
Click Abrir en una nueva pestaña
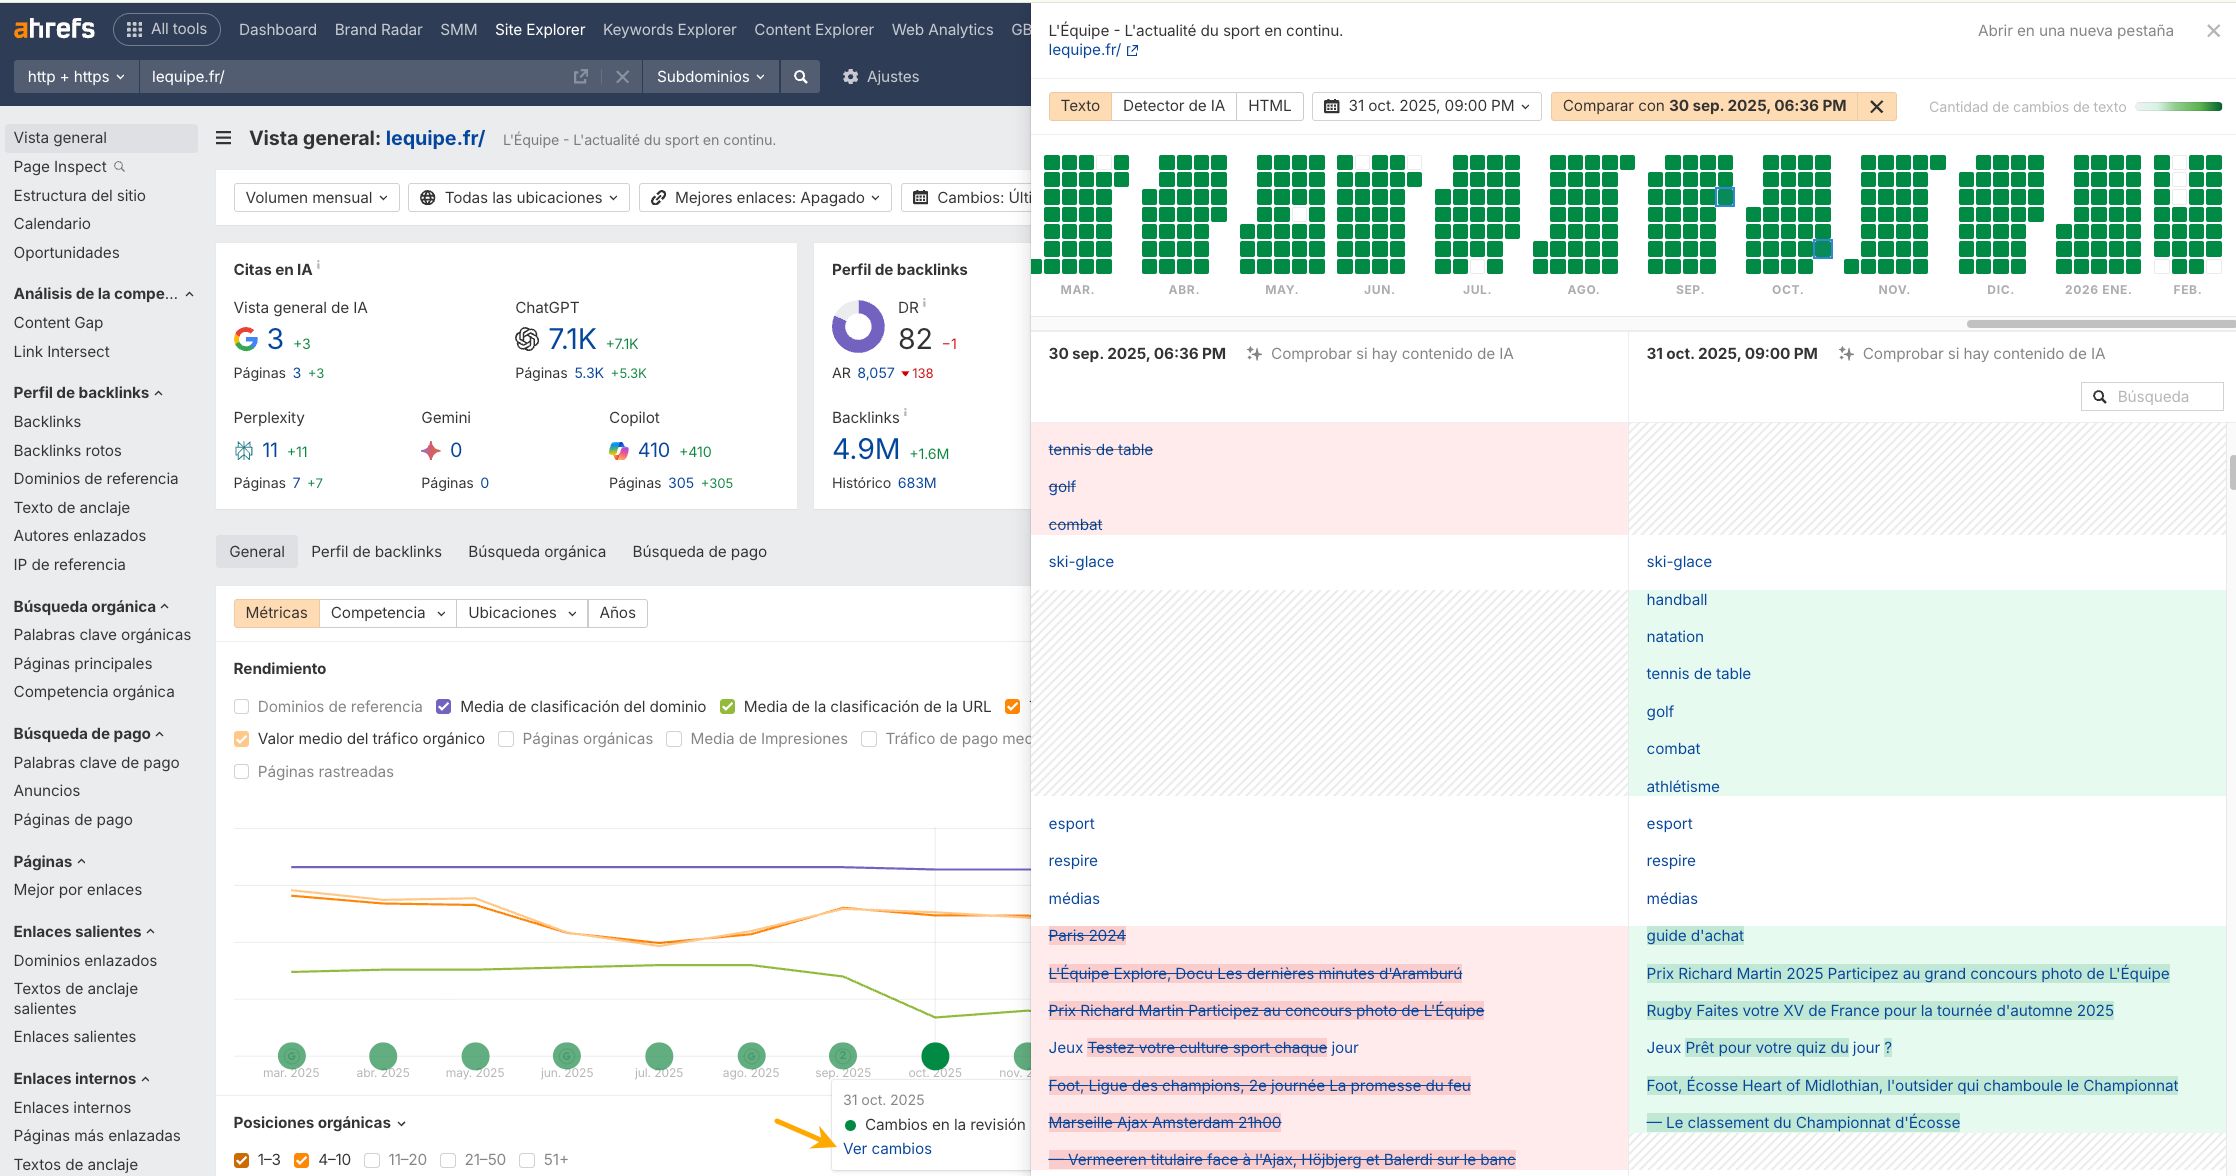click(x=2075, y=30)
